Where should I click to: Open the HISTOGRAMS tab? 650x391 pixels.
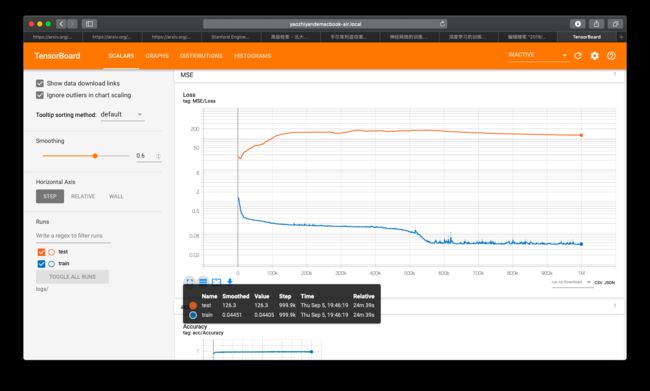[252, 56]
